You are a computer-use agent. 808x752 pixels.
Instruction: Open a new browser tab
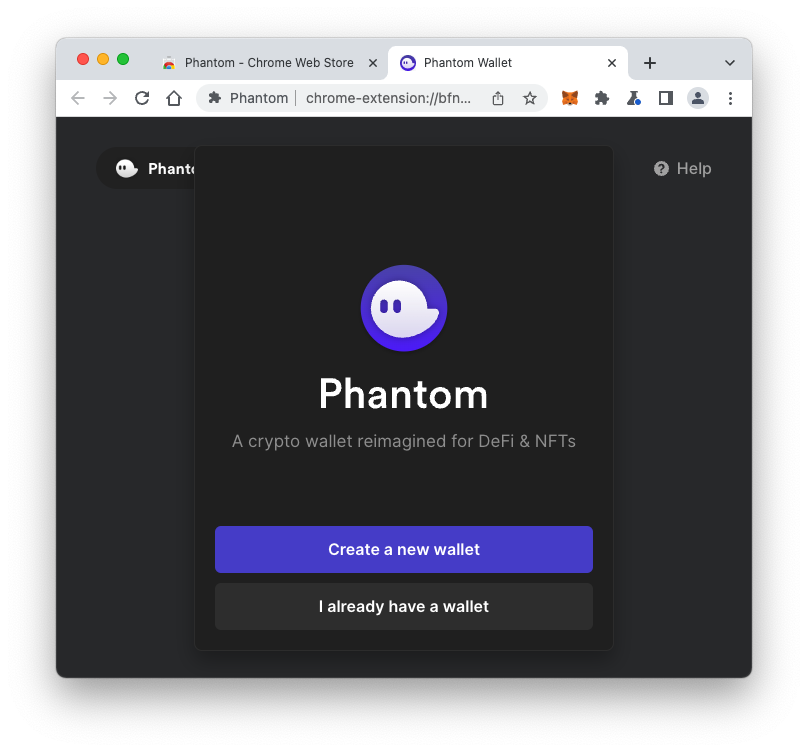[650, 63]
